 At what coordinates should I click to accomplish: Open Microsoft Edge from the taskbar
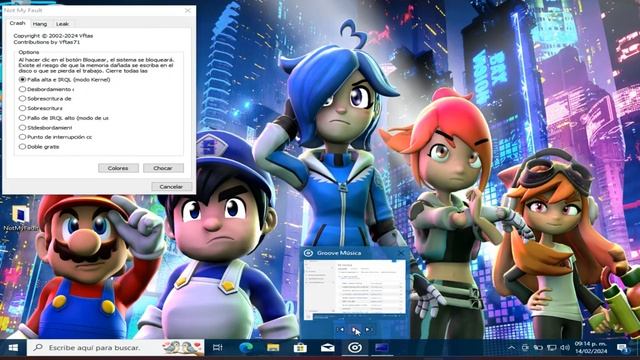click(246, 348)
